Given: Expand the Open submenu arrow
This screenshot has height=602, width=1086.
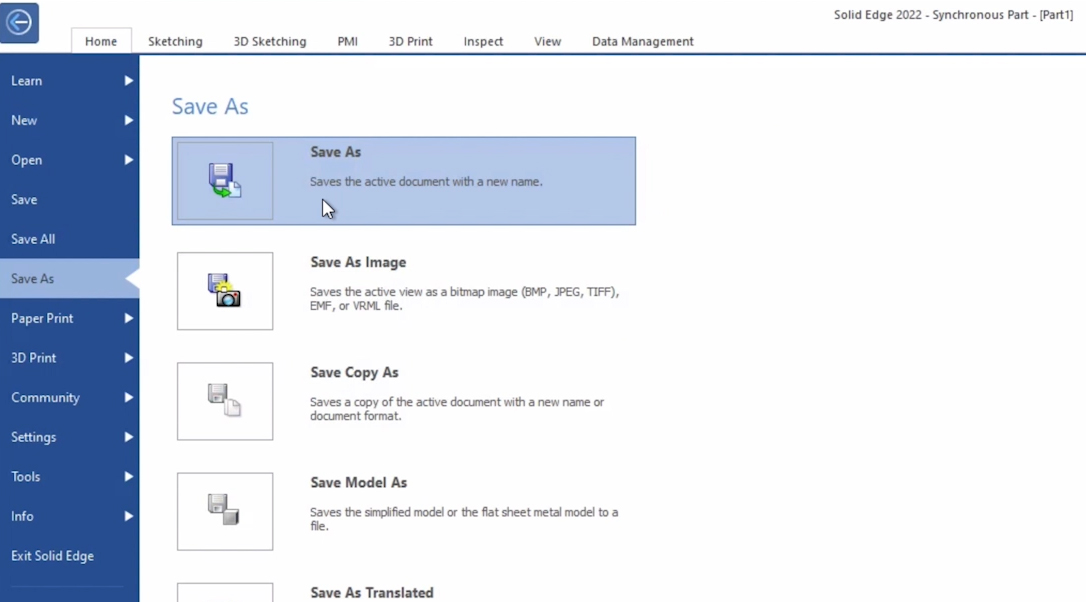Looking at the screenshot, I should pyautogui.click(x=128, y=160).
